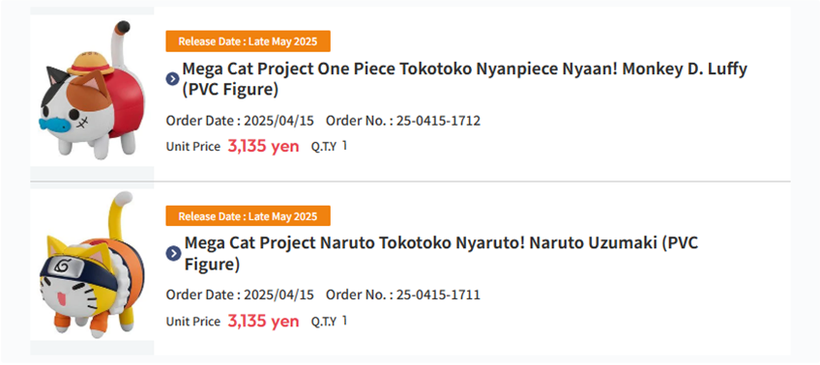The width and height of the screenshot is (820, 365).
Task: Click the orange Release Date badge on the Naruto order
Action: pyautogui.click(x=248, y=216)
